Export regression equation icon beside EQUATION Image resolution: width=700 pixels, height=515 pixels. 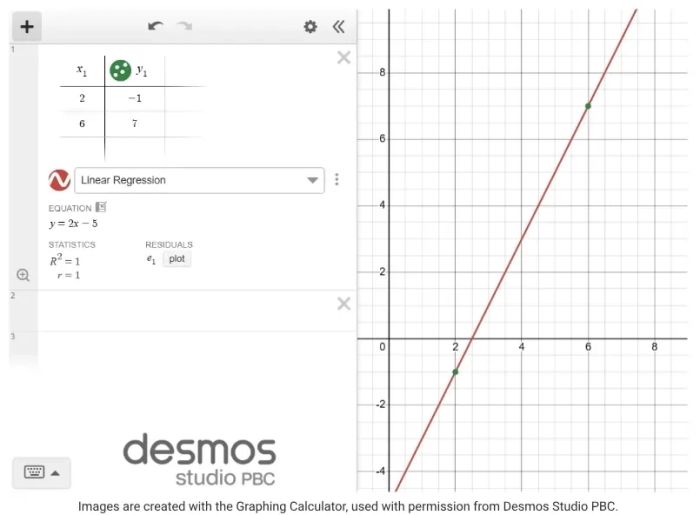[101, 207]
